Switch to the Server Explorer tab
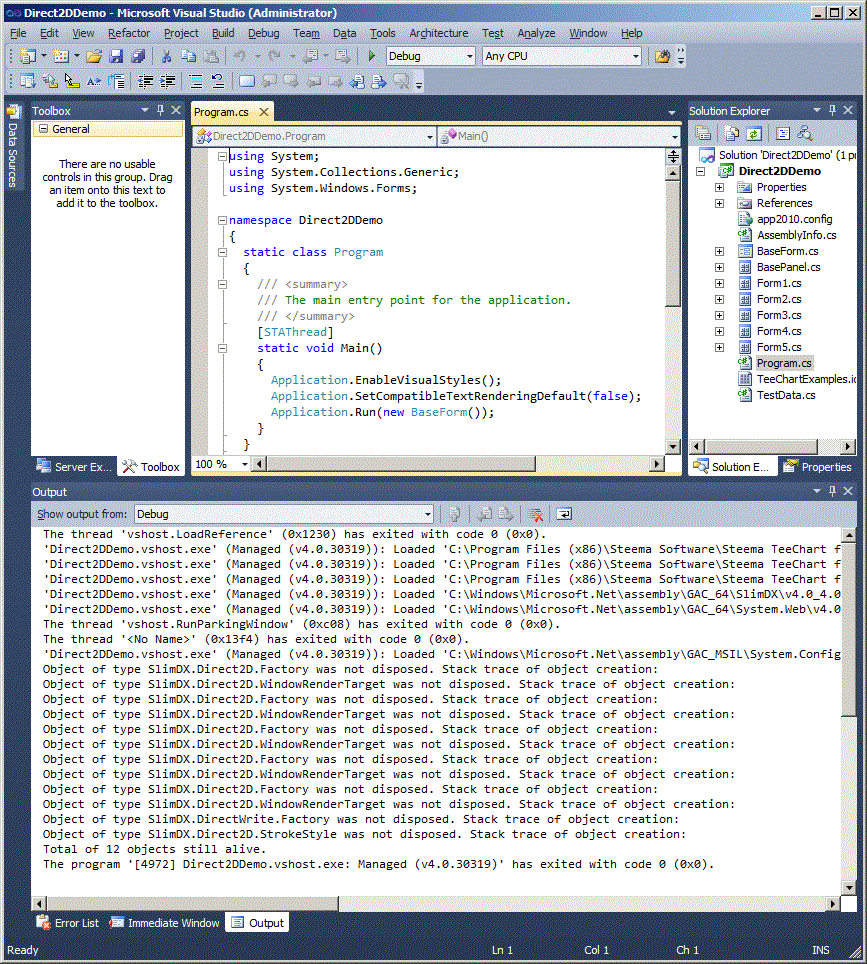This screenshot has width=867, height=964. (74, 467)
